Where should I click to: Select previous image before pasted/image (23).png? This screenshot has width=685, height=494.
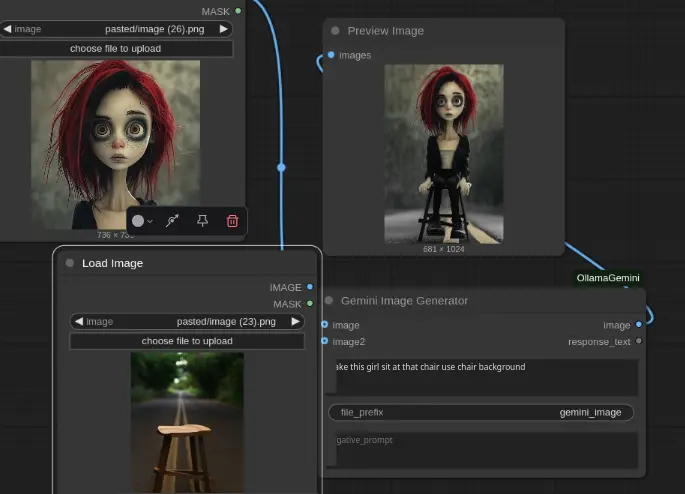tap(78, 321)
